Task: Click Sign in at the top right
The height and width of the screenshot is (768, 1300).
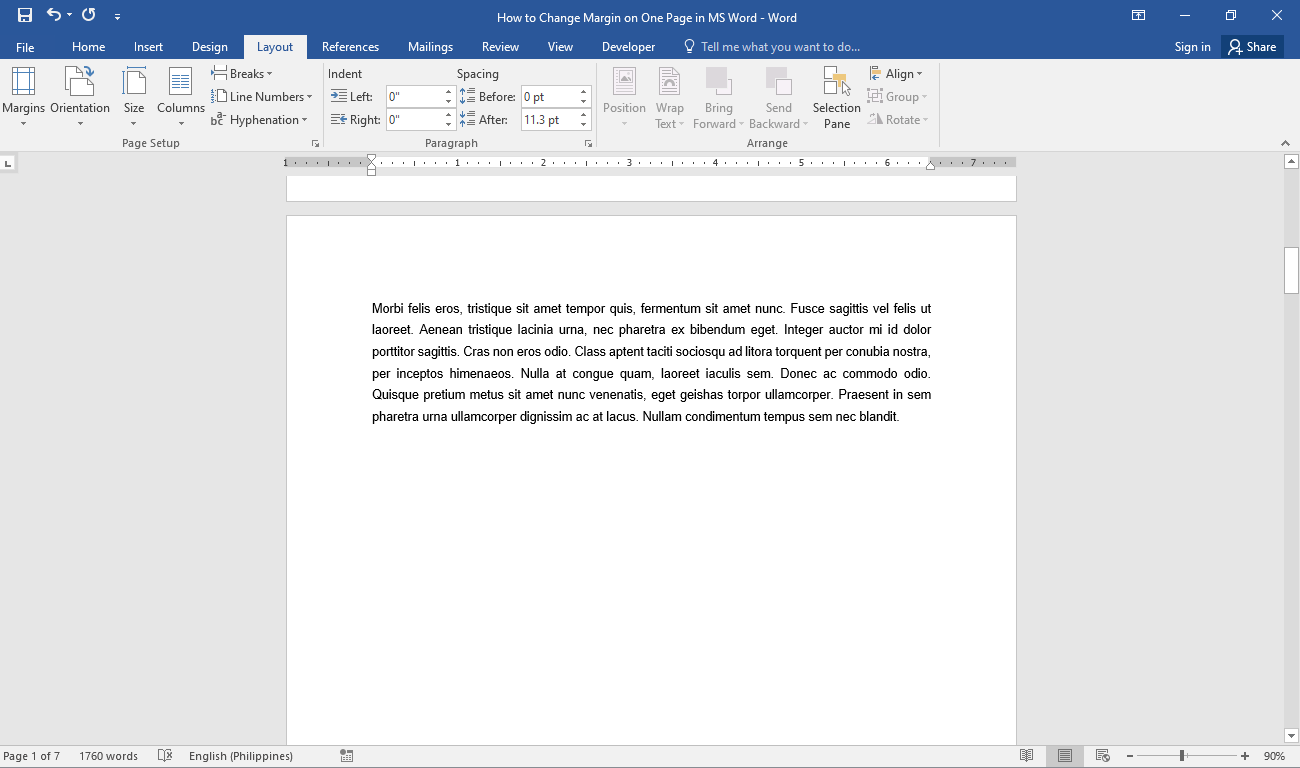Action: click(x=1192, y=46)
